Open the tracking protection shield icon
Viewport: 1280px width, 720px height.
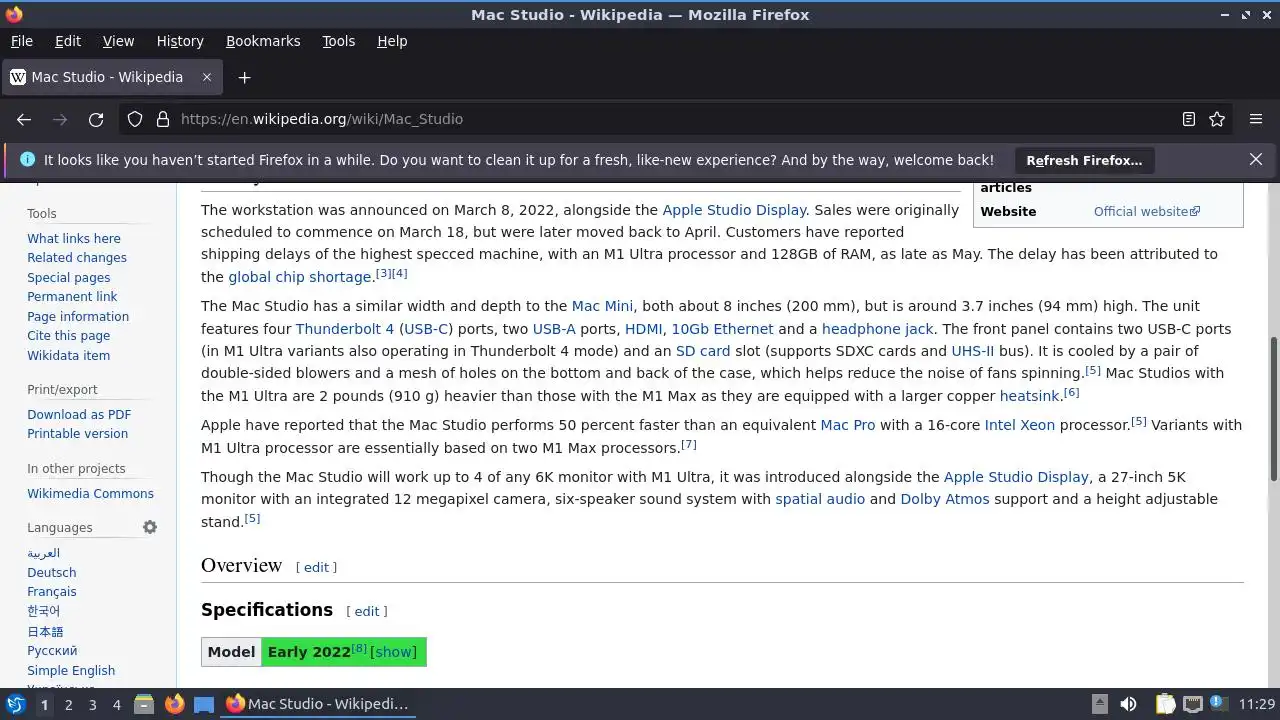click(x=135, y=119)
